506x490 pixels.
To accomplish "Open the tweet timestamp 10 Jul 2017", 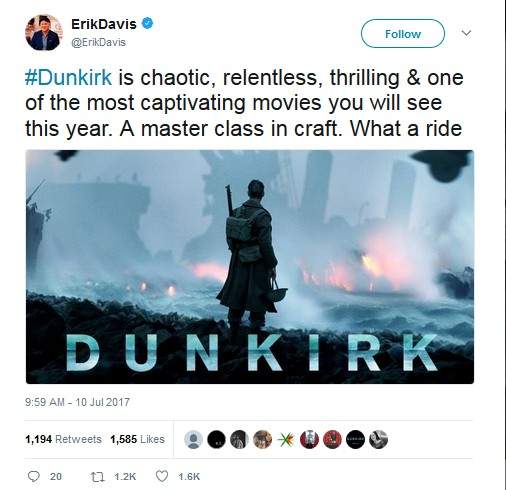I will click(77, 402).
